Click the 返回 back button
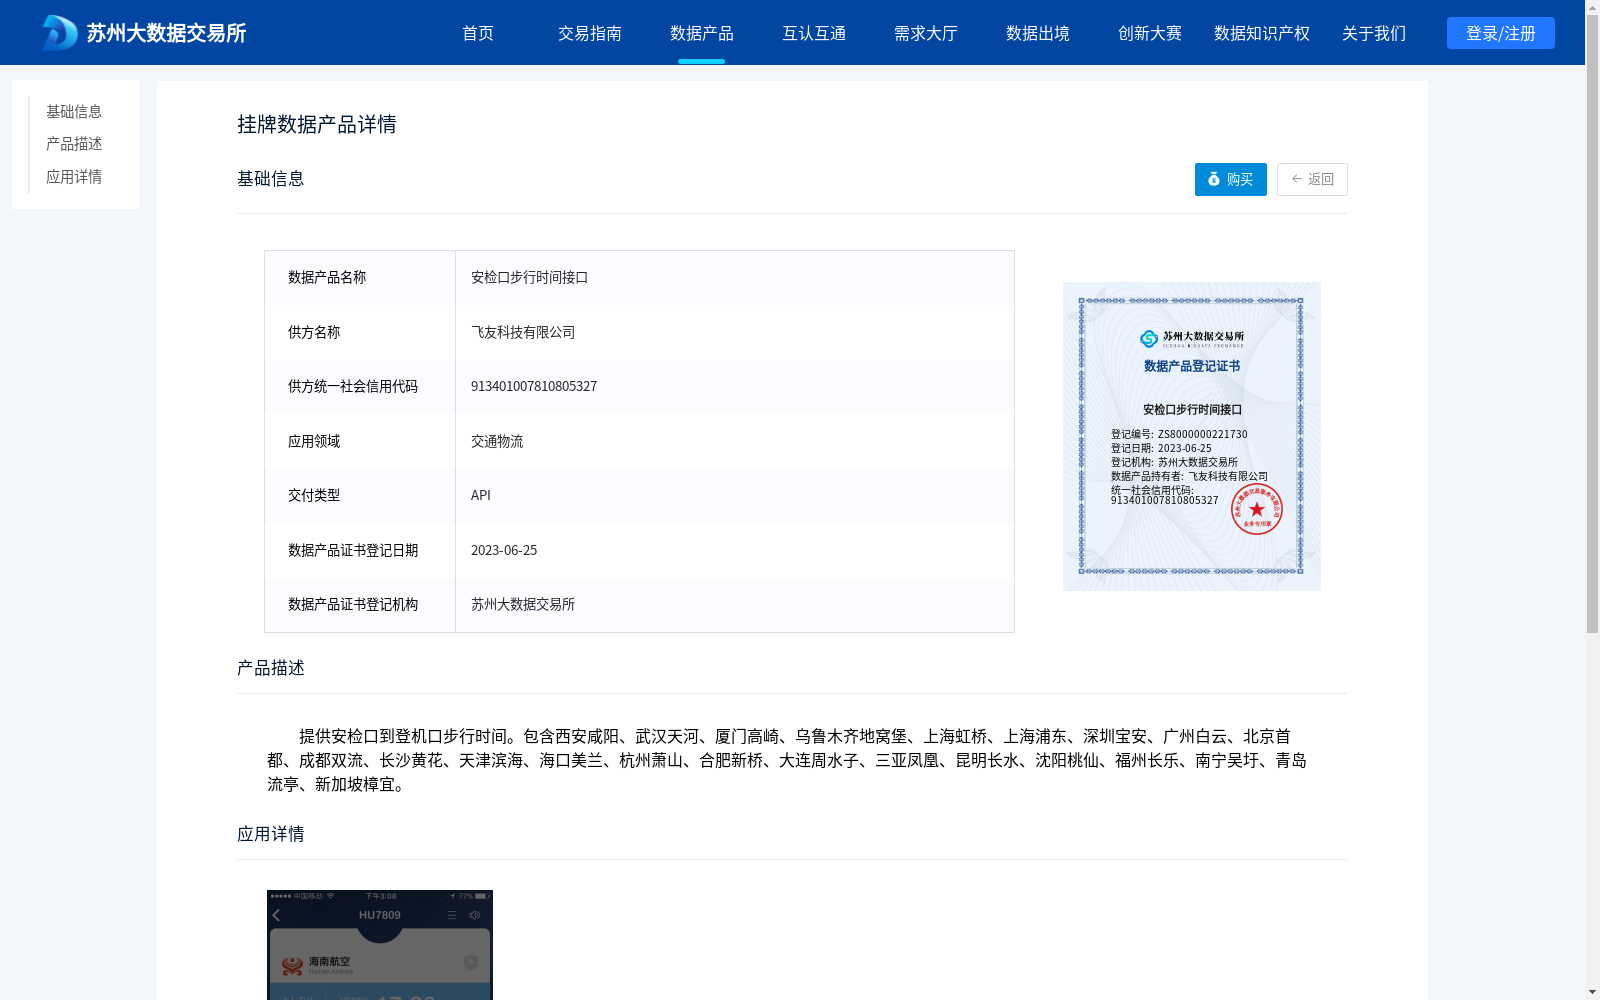 click(x=1312, y=179)
